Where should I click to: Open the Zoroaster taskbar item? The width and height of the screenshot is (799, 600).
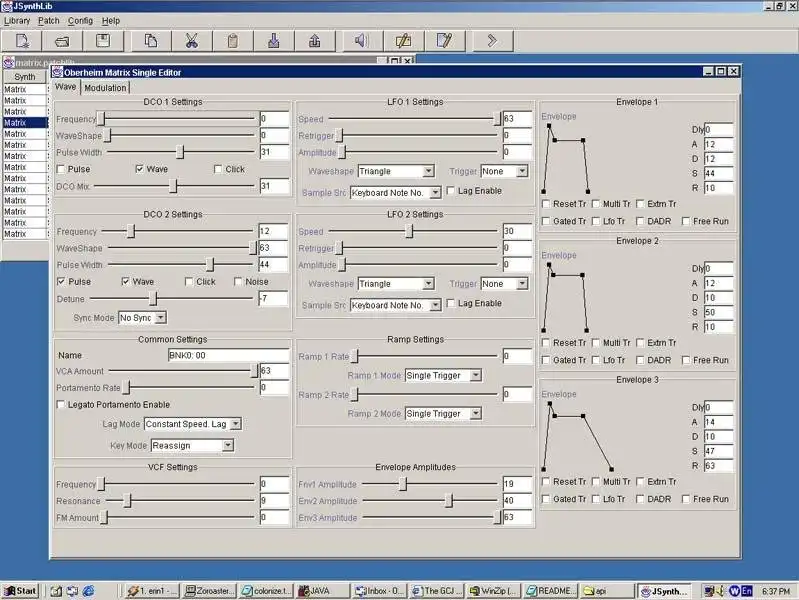pyautogui.click(x=209, y=591)
